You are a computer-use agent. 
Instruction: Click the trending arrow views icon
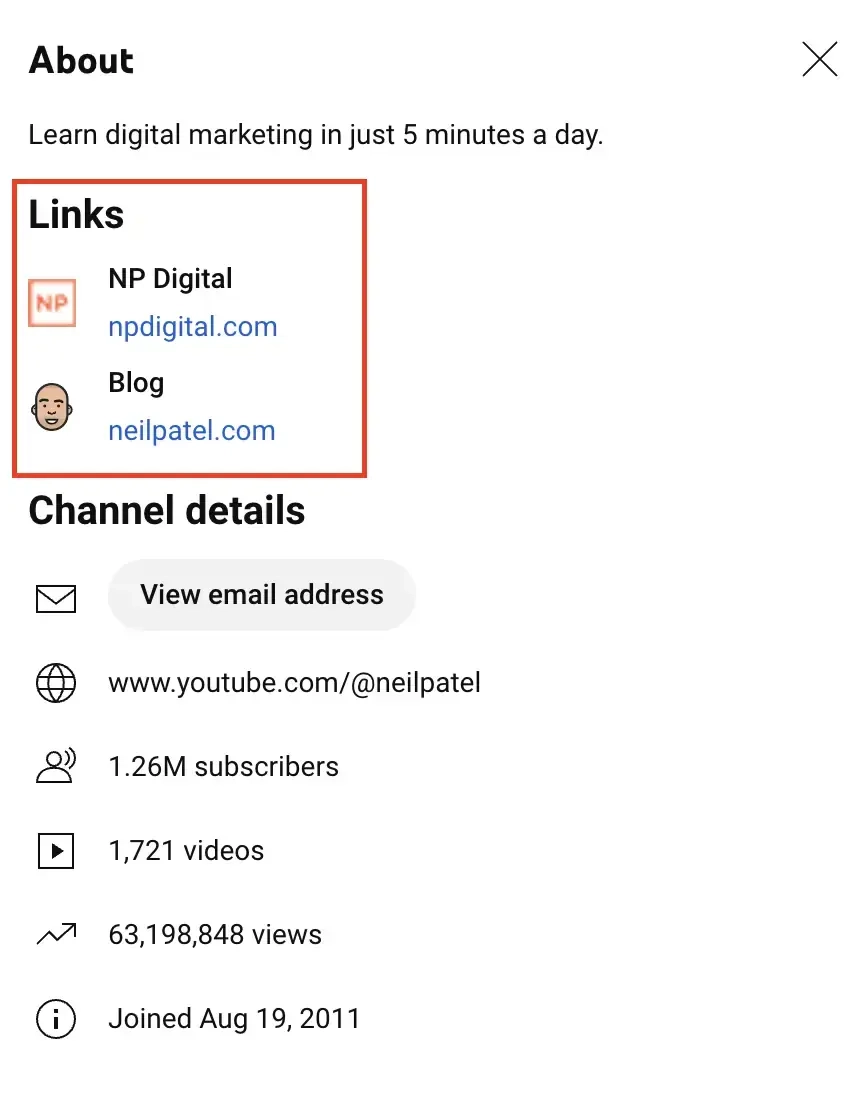56,935
